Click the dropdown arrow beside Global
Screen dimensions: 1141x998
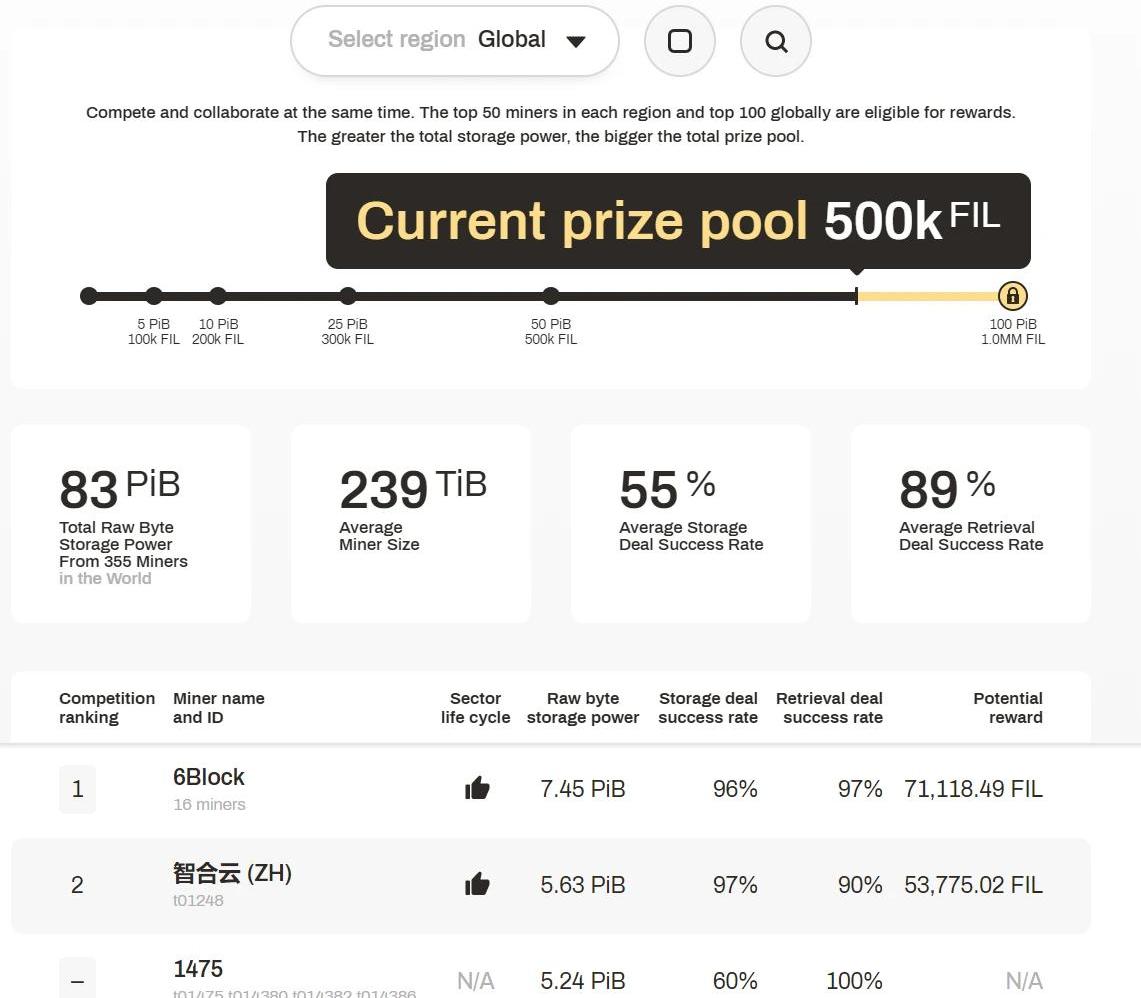point(575,41)
